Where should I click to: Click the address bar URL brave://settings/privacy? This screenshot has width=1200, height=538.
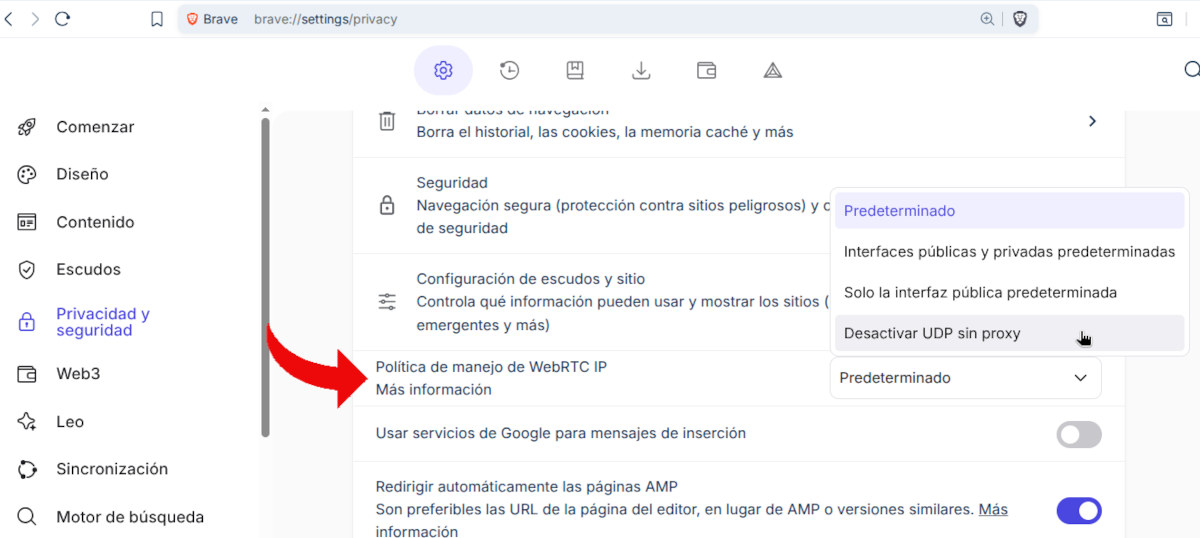pyautogui.click(x=325, y=19)
